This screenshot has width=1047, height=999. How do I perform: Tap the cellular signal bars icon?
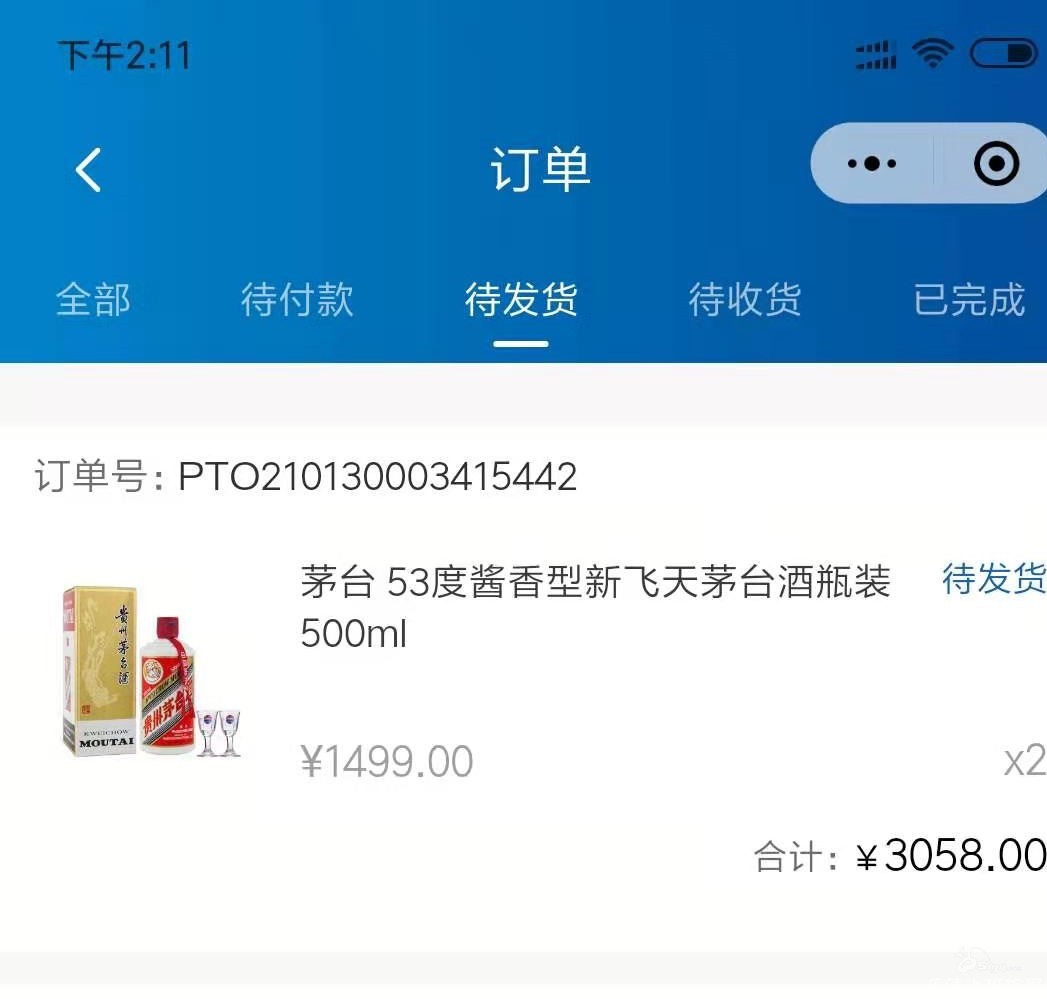click(x=876, y=55)
